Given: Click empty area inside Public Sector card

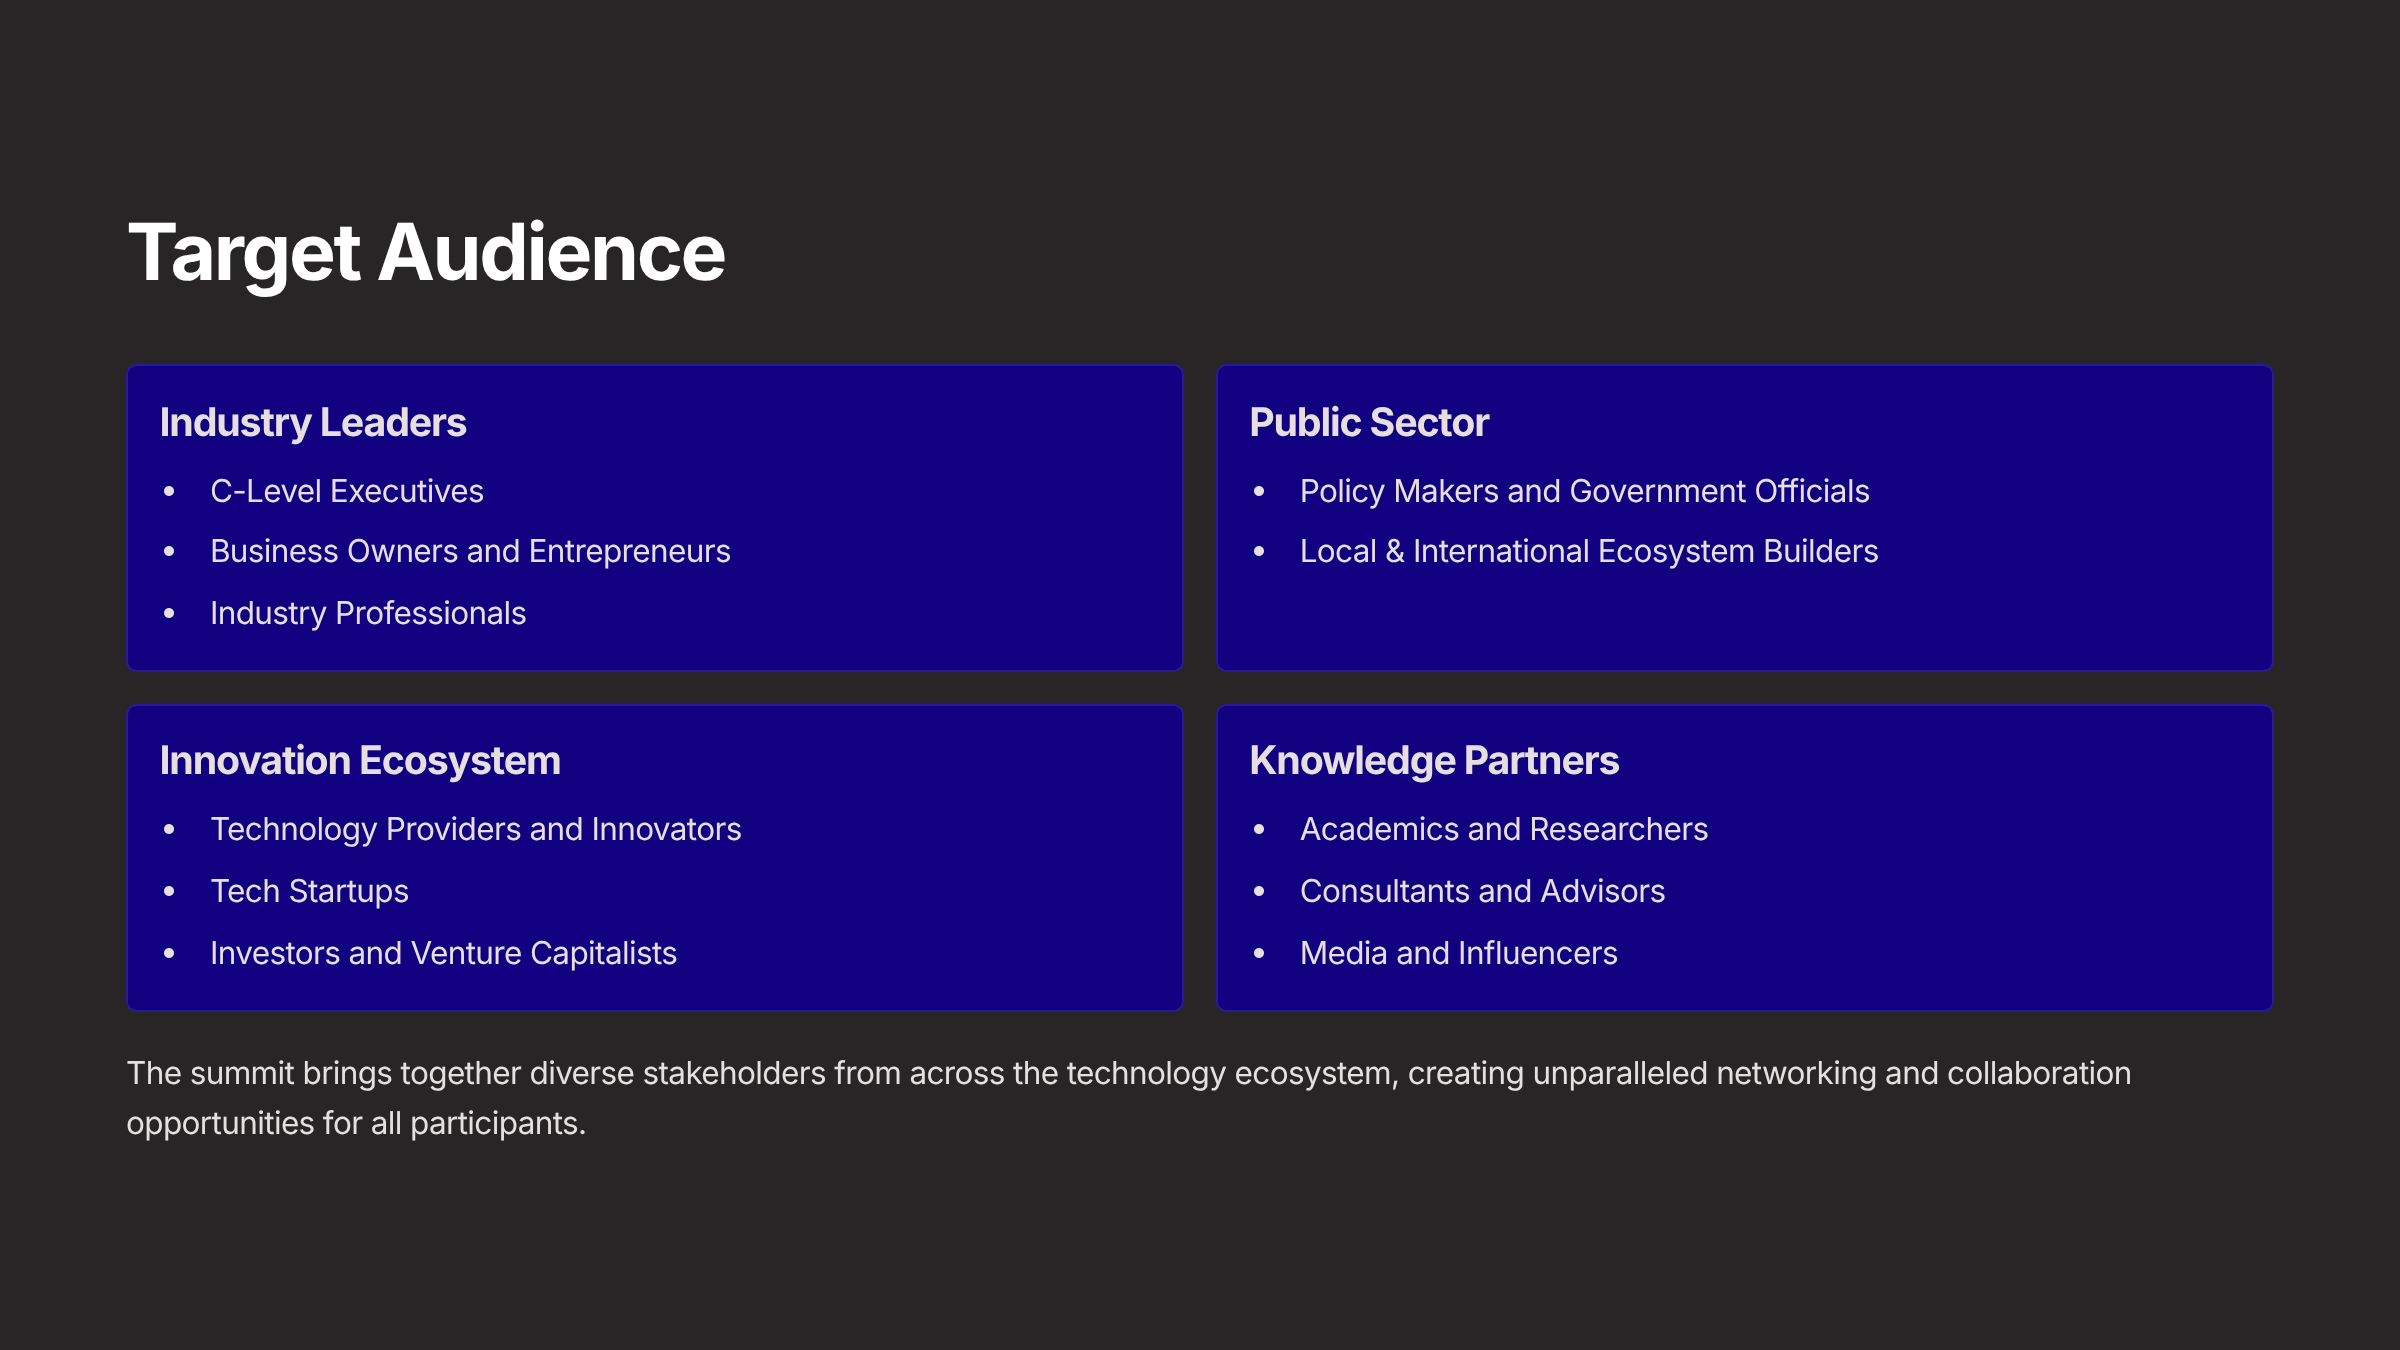Looking at the screenshot, I should 2050,615.
